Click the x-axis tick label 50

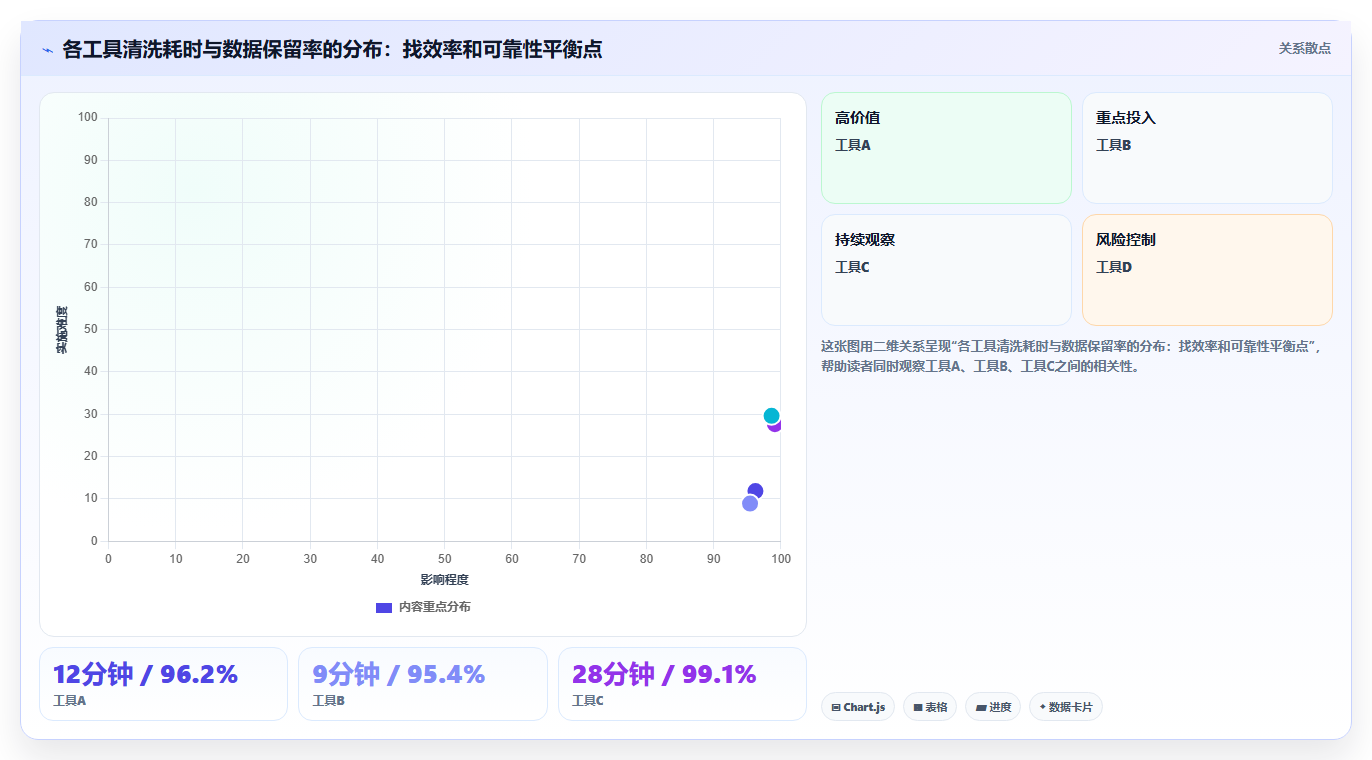[x=444, y=559]
